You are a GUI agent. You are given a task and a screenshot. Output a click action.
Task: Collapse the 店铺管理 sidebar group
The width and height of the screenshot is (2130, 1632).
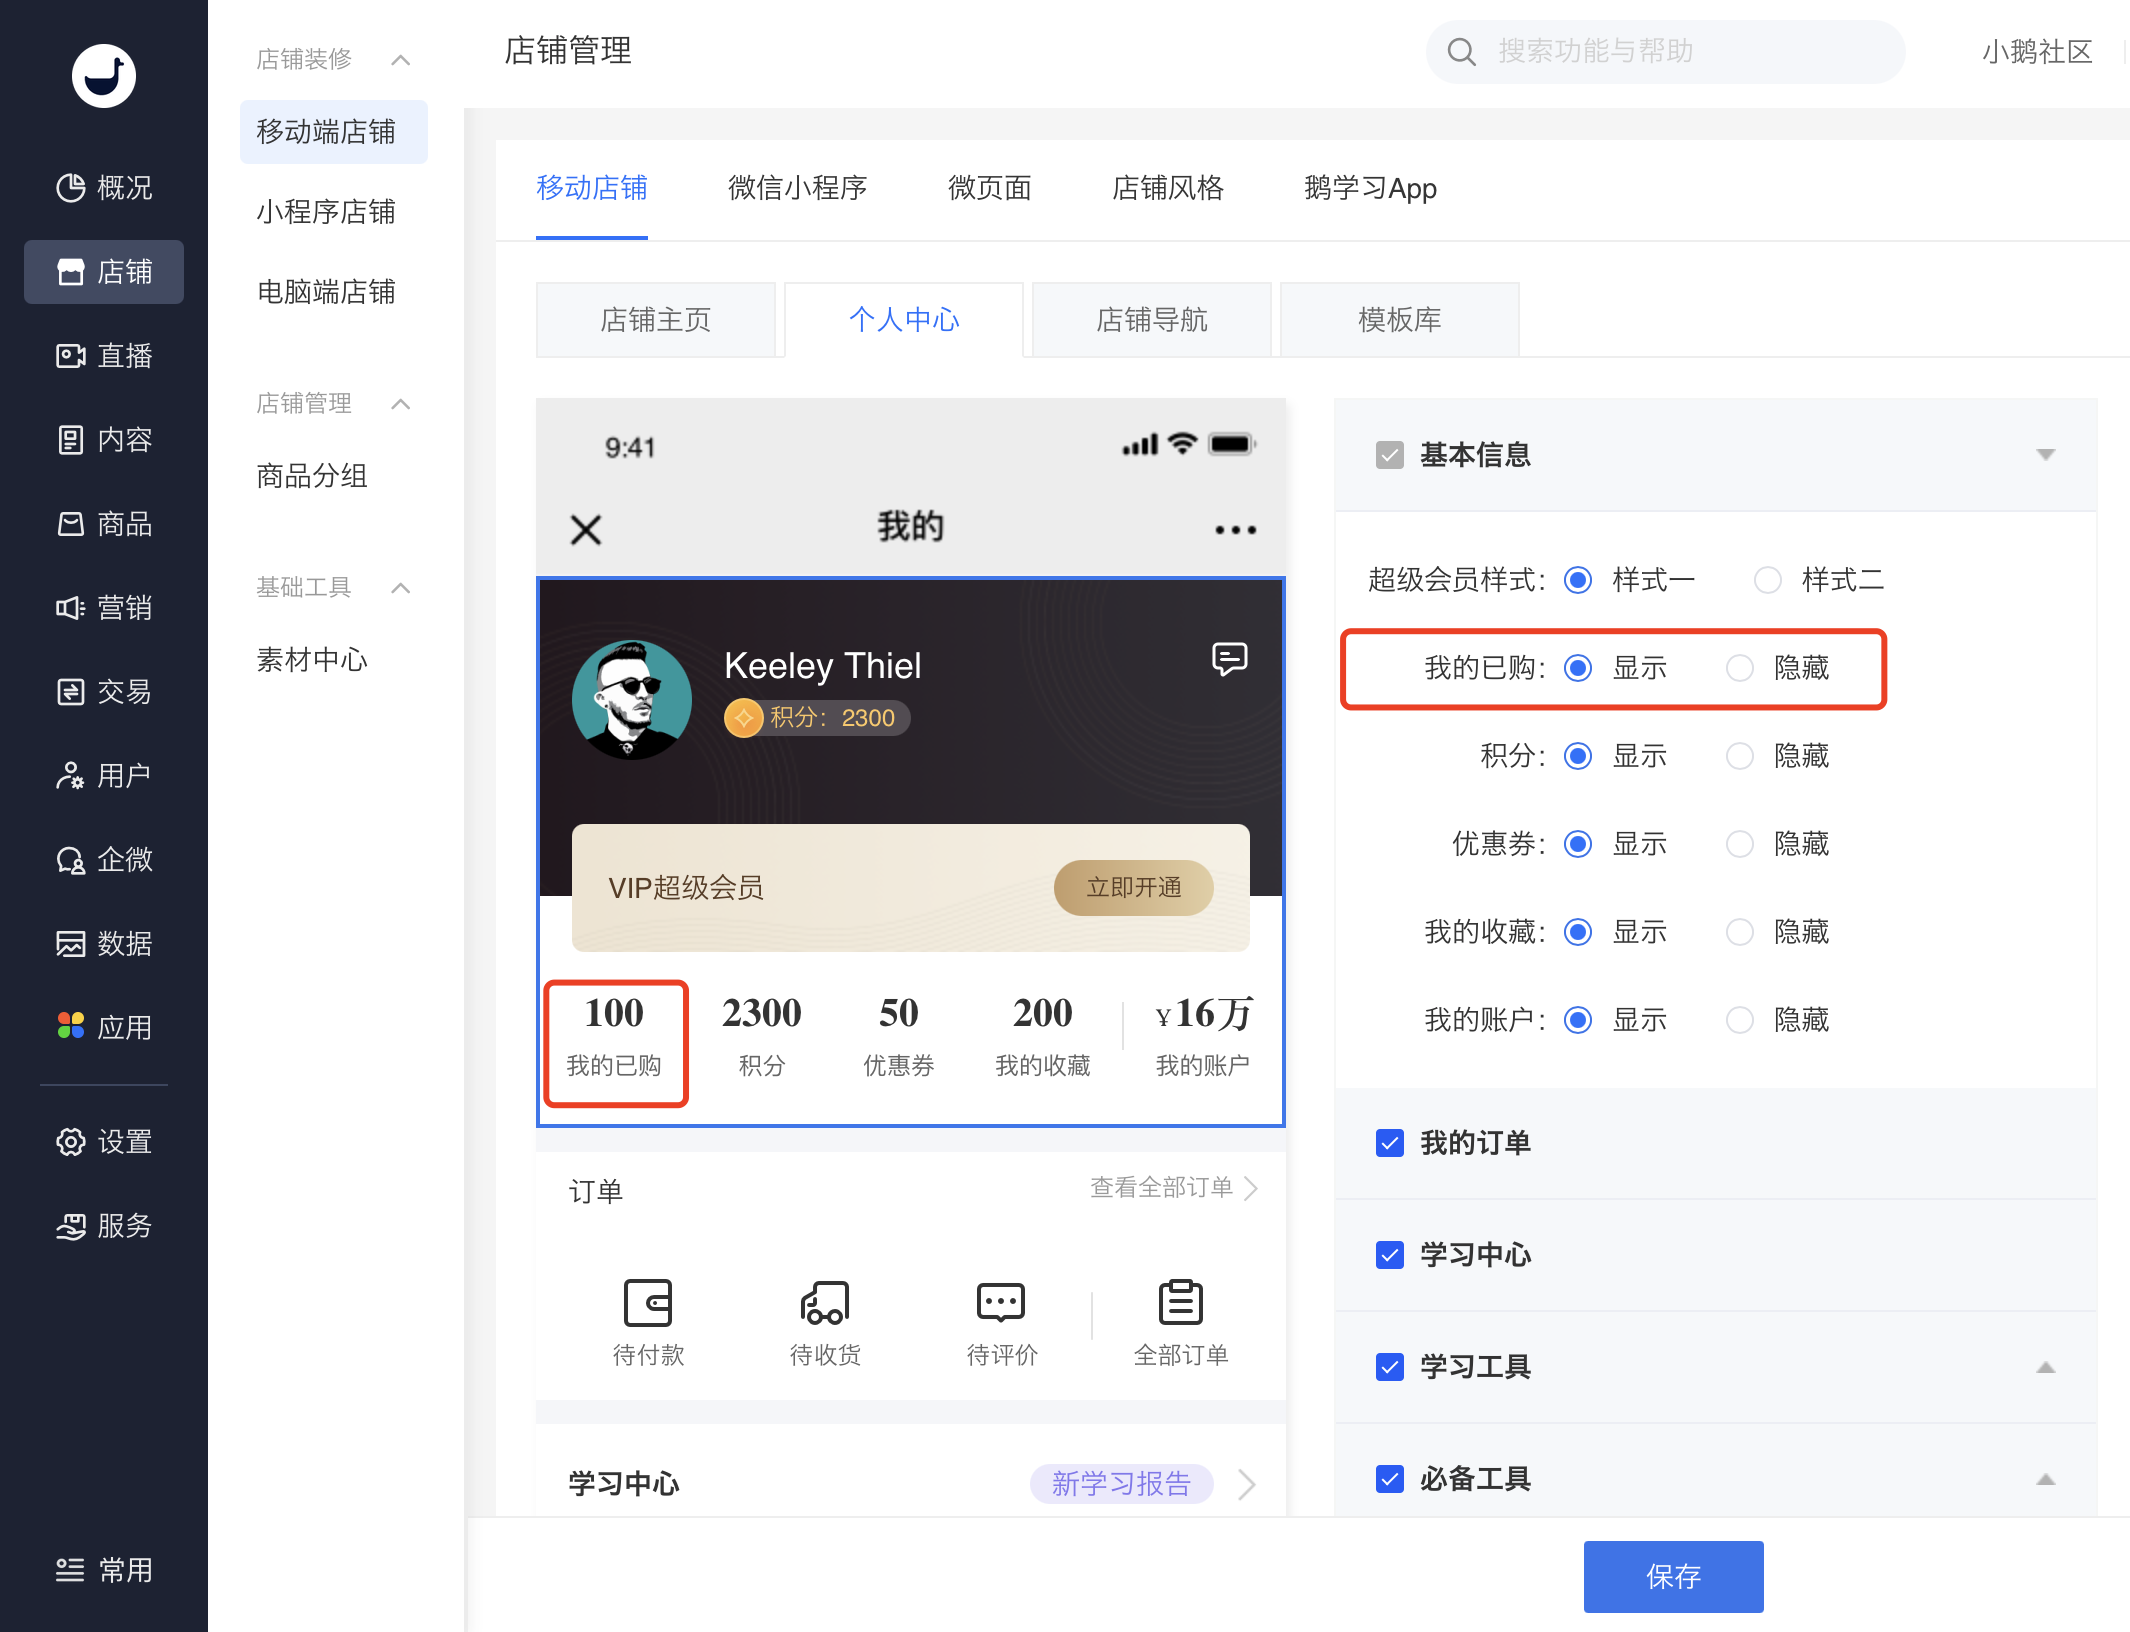(401, 404)
